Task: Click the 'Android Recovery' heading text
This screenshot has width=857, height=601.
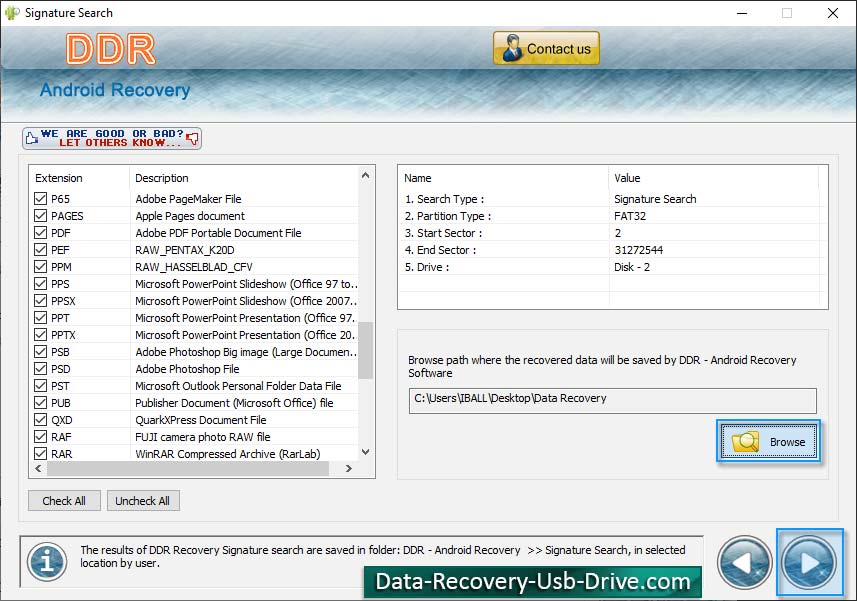Action: click(115, 90)
